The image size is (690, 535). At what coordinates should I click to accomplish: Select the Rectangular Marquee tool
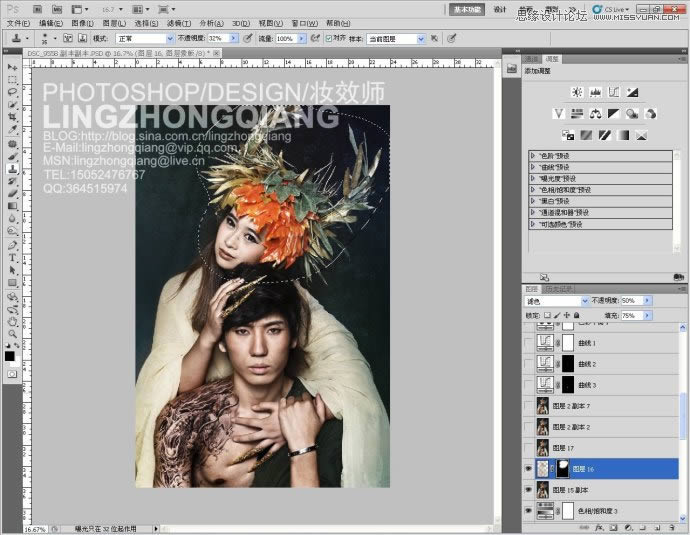(x=12, y=80)
